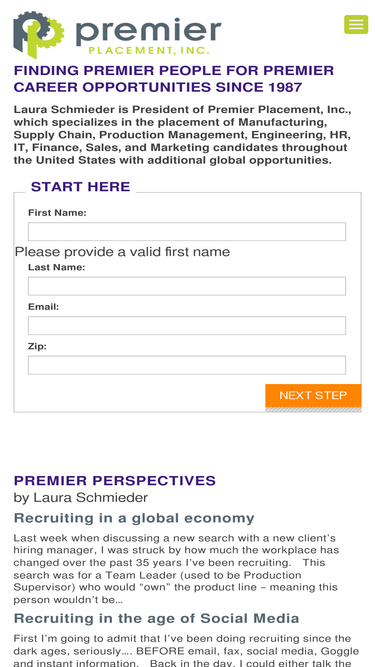
Task: Focus the First Name input field
Action: 187,231
